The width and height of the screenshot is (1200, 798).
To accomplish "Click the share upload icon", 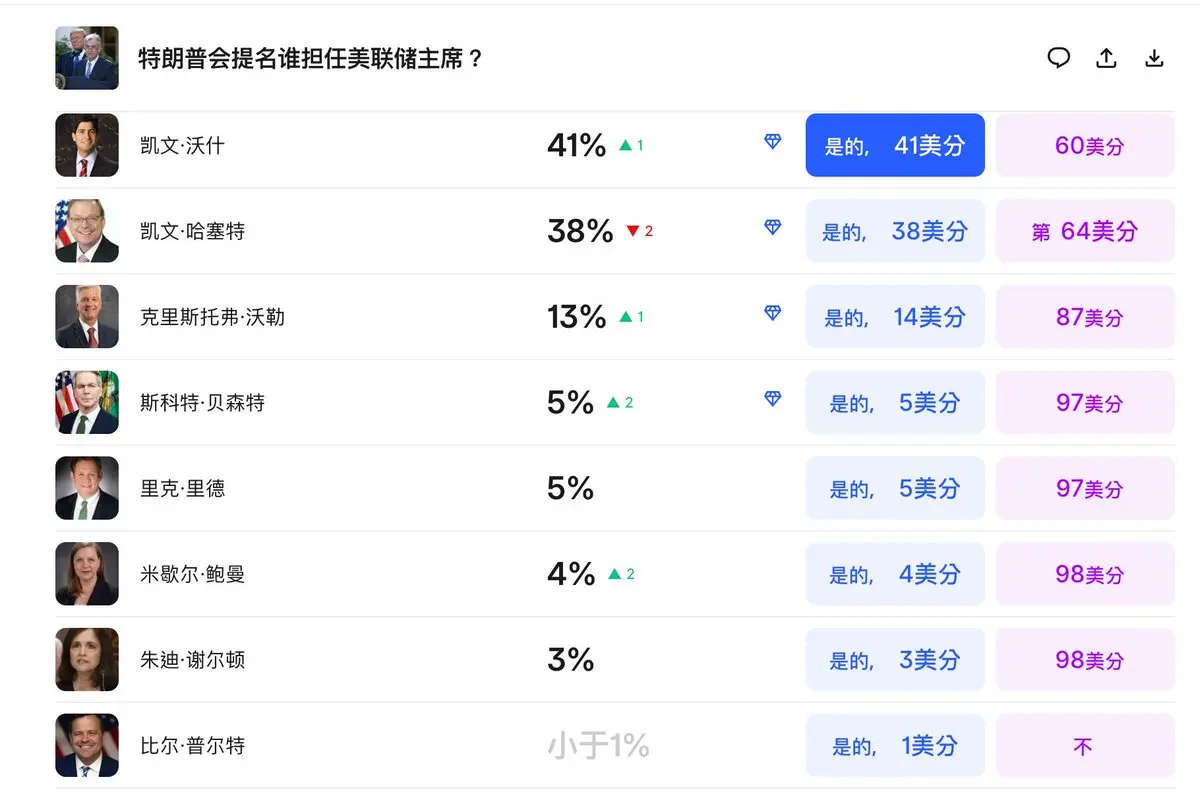I will pos(1106,58).
